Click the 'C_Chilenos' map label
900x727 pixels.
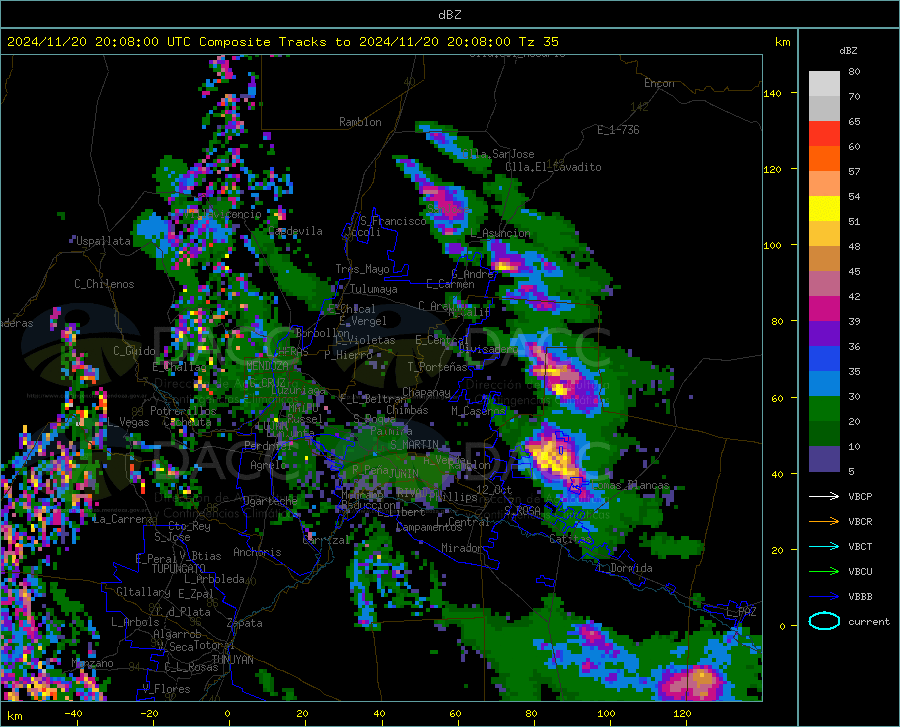pyautogui.click(x=104, y=284)
